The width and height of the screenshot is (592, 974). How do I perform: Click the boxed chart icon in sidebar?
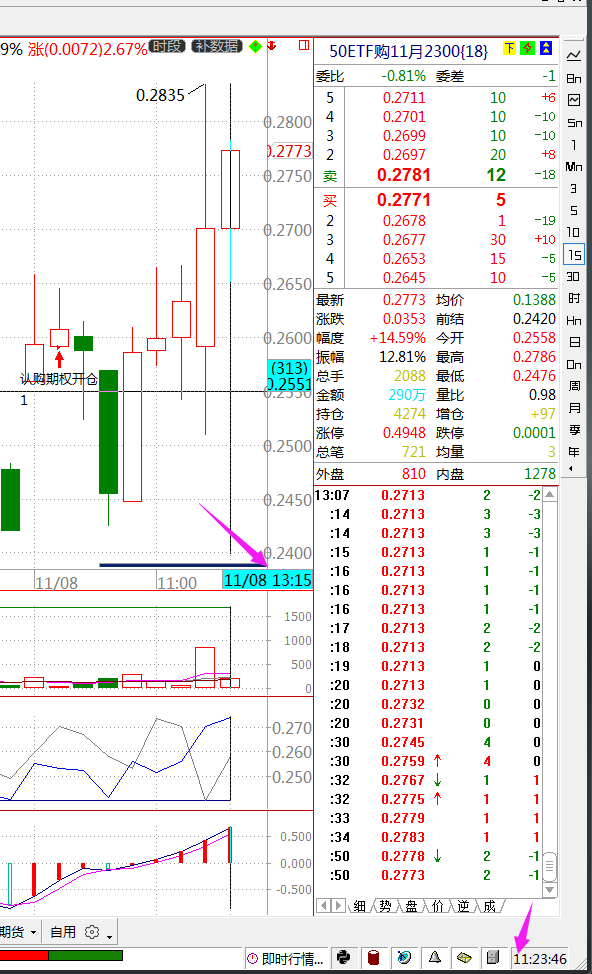(574, 100)
